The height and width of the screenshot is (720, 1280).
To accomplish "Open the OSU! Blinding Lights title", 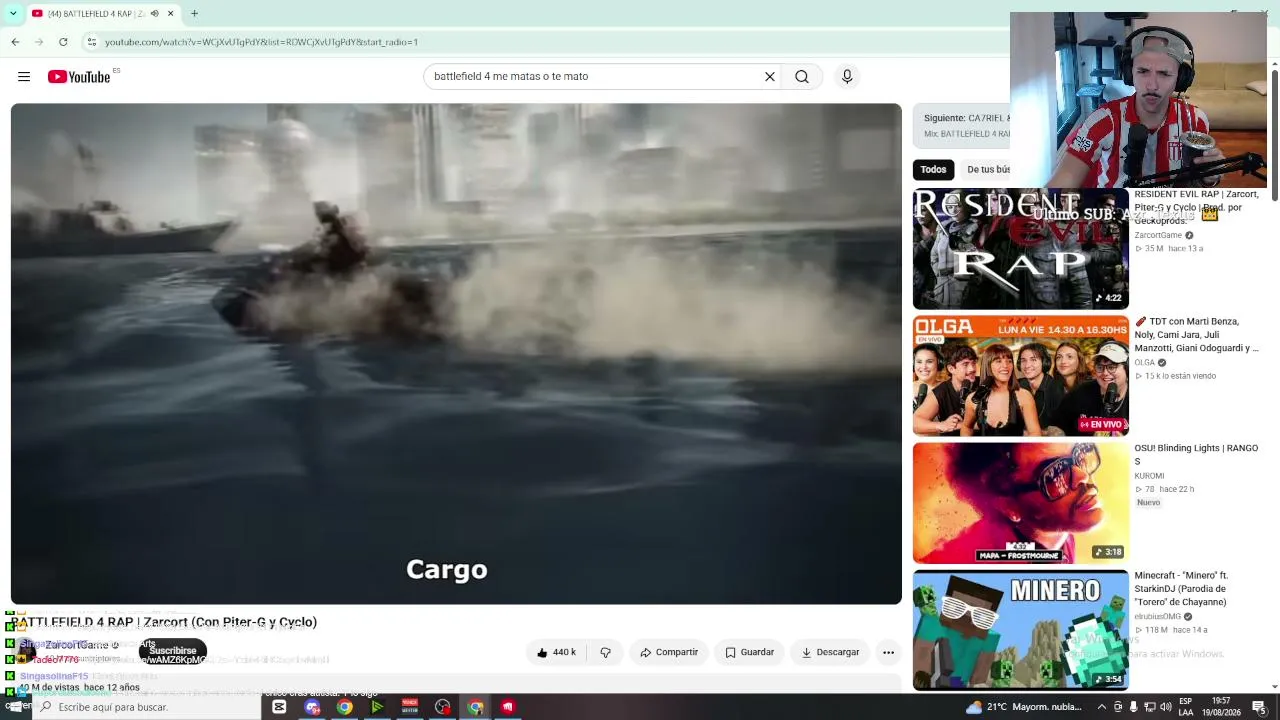I will (x=1196, y=455).
